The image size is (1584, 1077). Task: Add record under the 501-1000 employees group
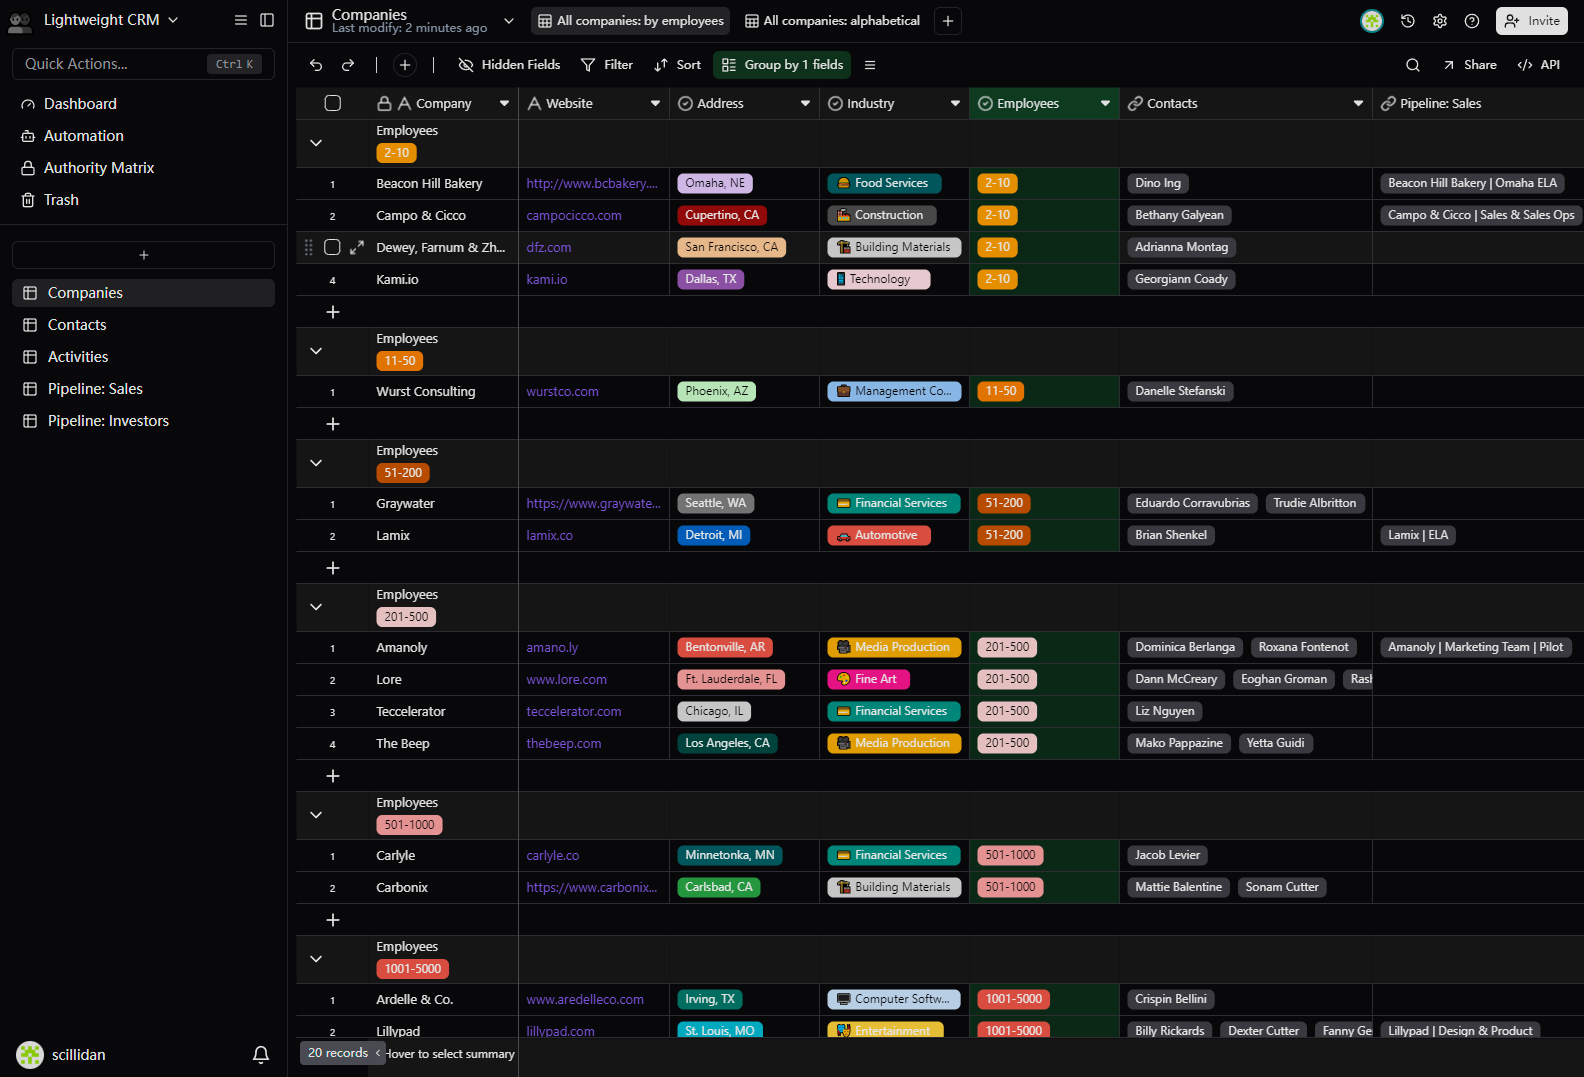click(x=333, y=920)
